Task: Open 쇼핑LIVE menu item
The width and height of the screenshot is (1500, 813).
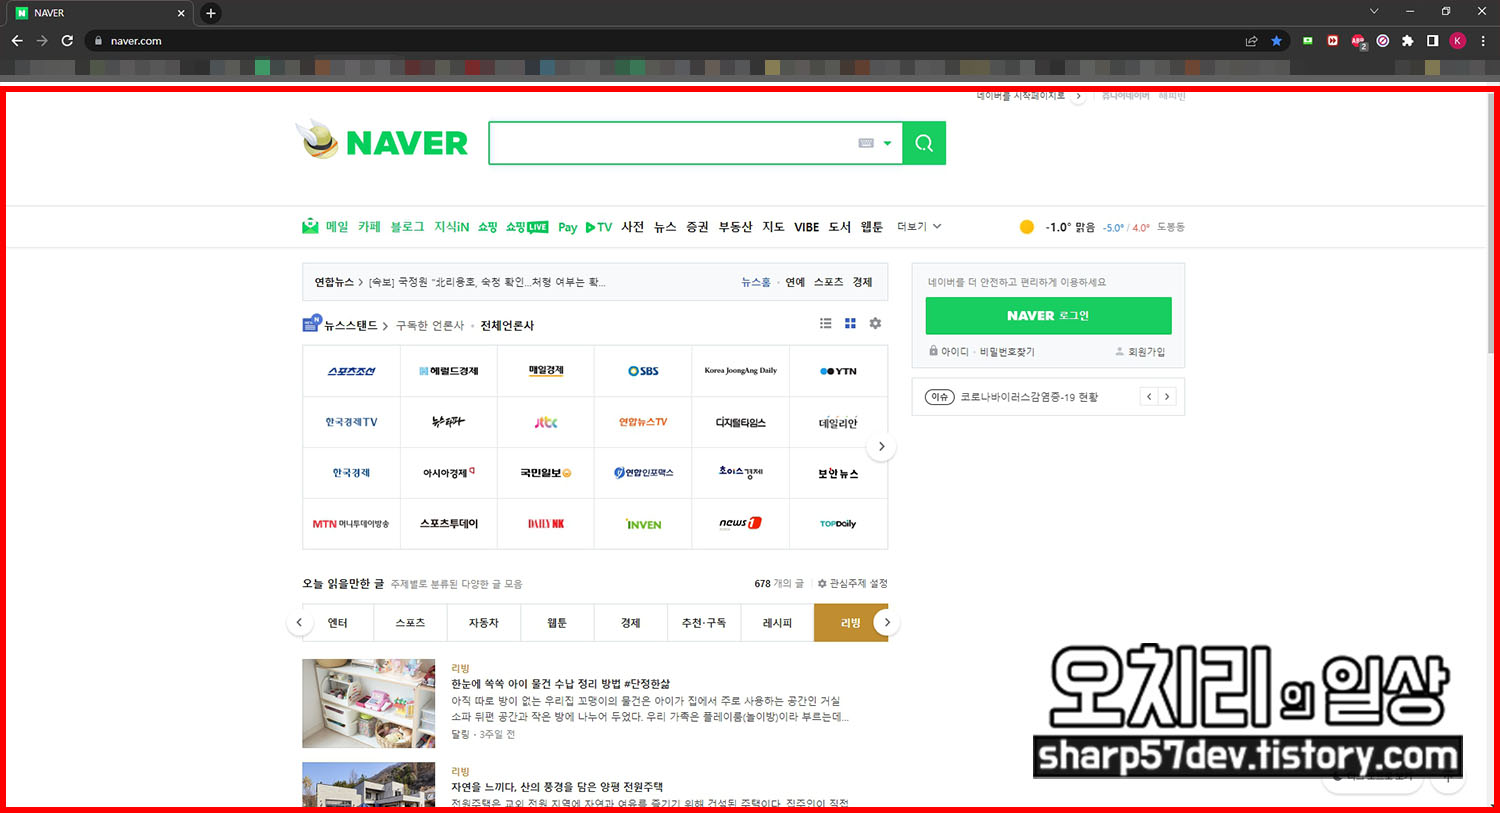Action: 527,227
